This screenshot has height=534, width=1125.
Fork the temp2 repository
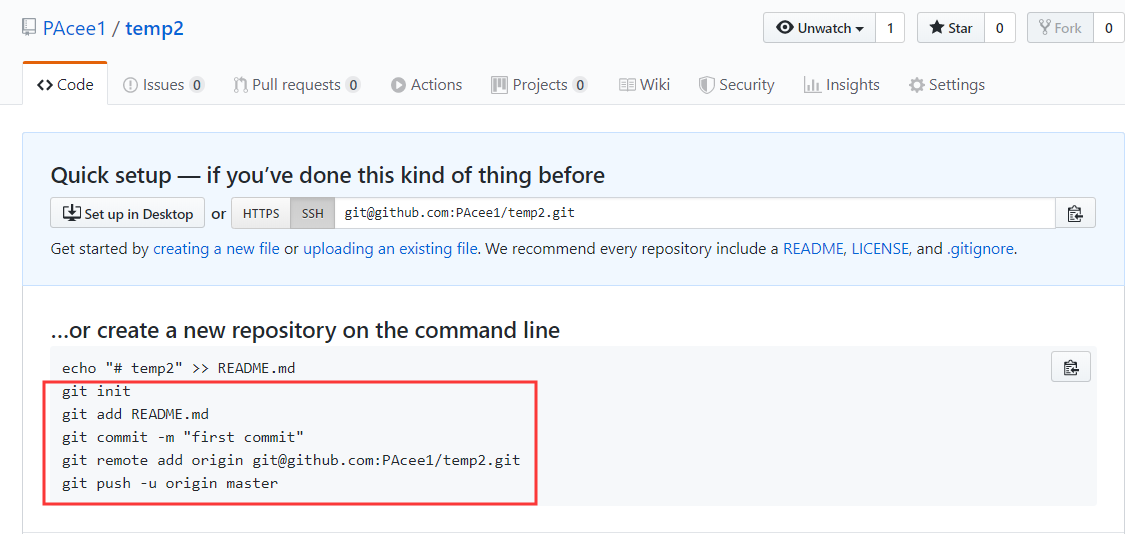click(x=1060, y=28)
